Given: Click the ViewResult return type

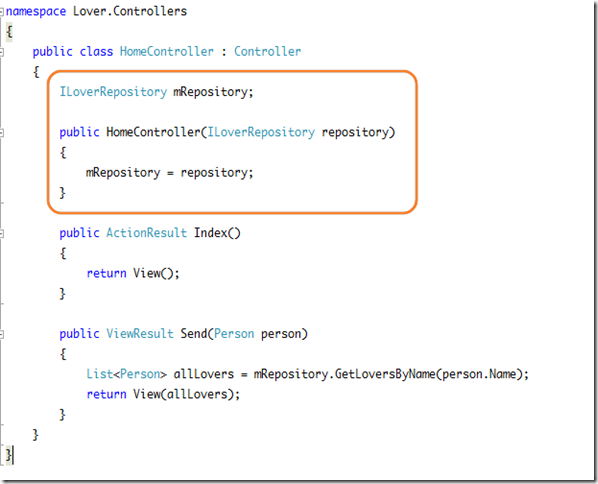Looking at the screenshot, I should point(140,334).
